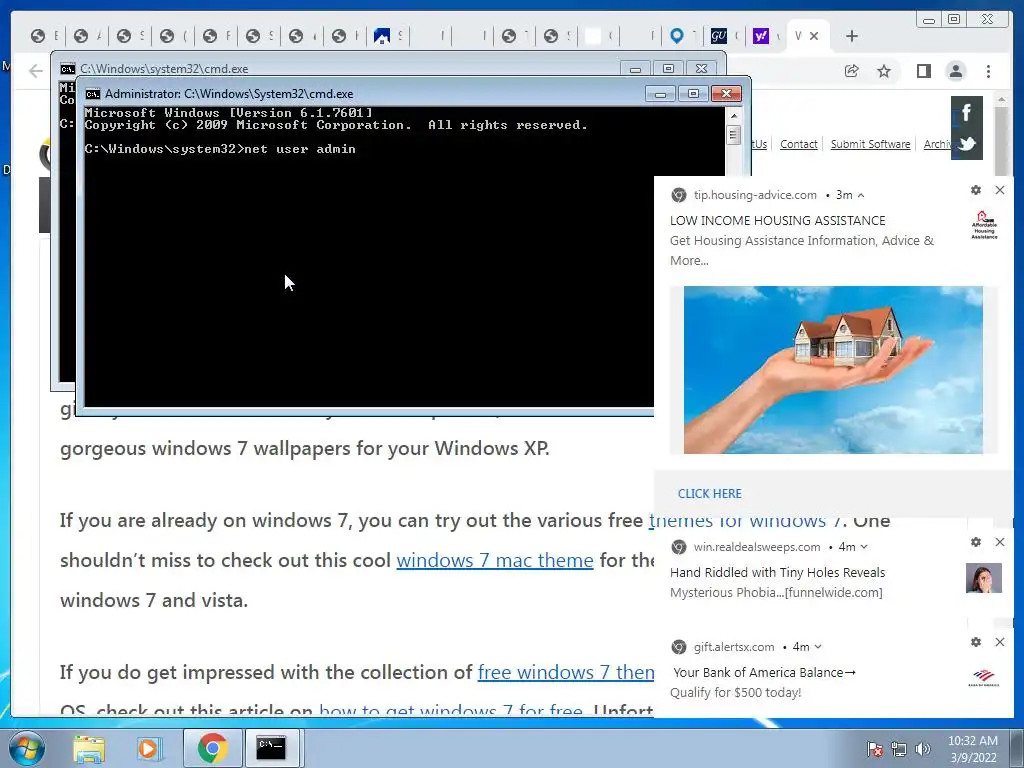Open the Action Center flag icon
Screen dimensions: 1024x768
pyautogui.click(x=875, y=749)
